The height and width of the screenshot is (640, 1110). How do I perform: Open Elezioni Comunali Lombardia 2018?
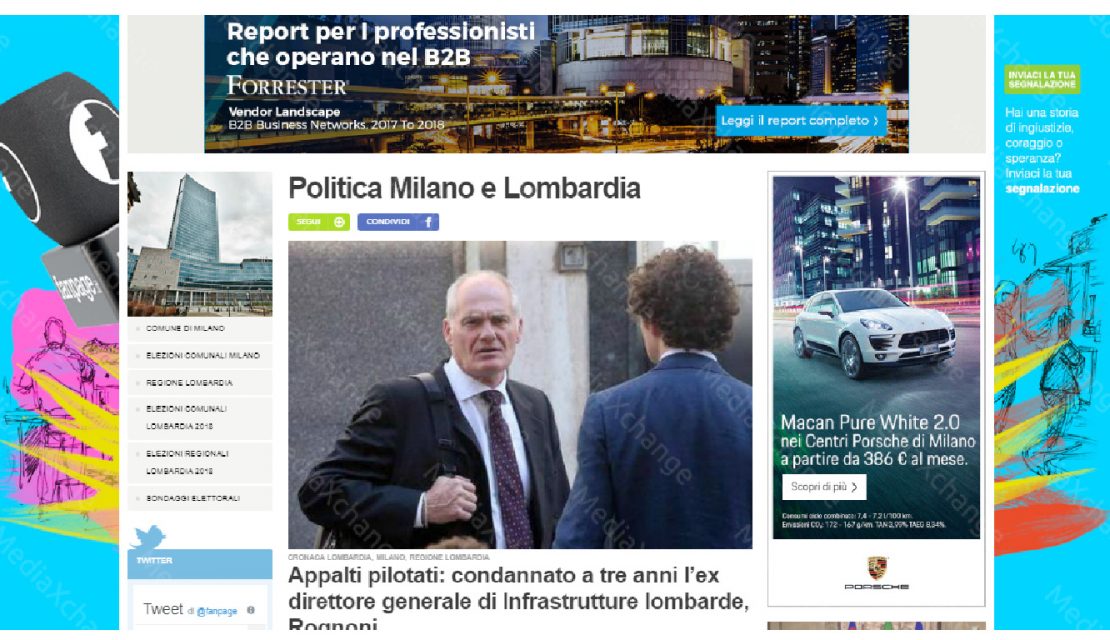click(x=200, y=418)
